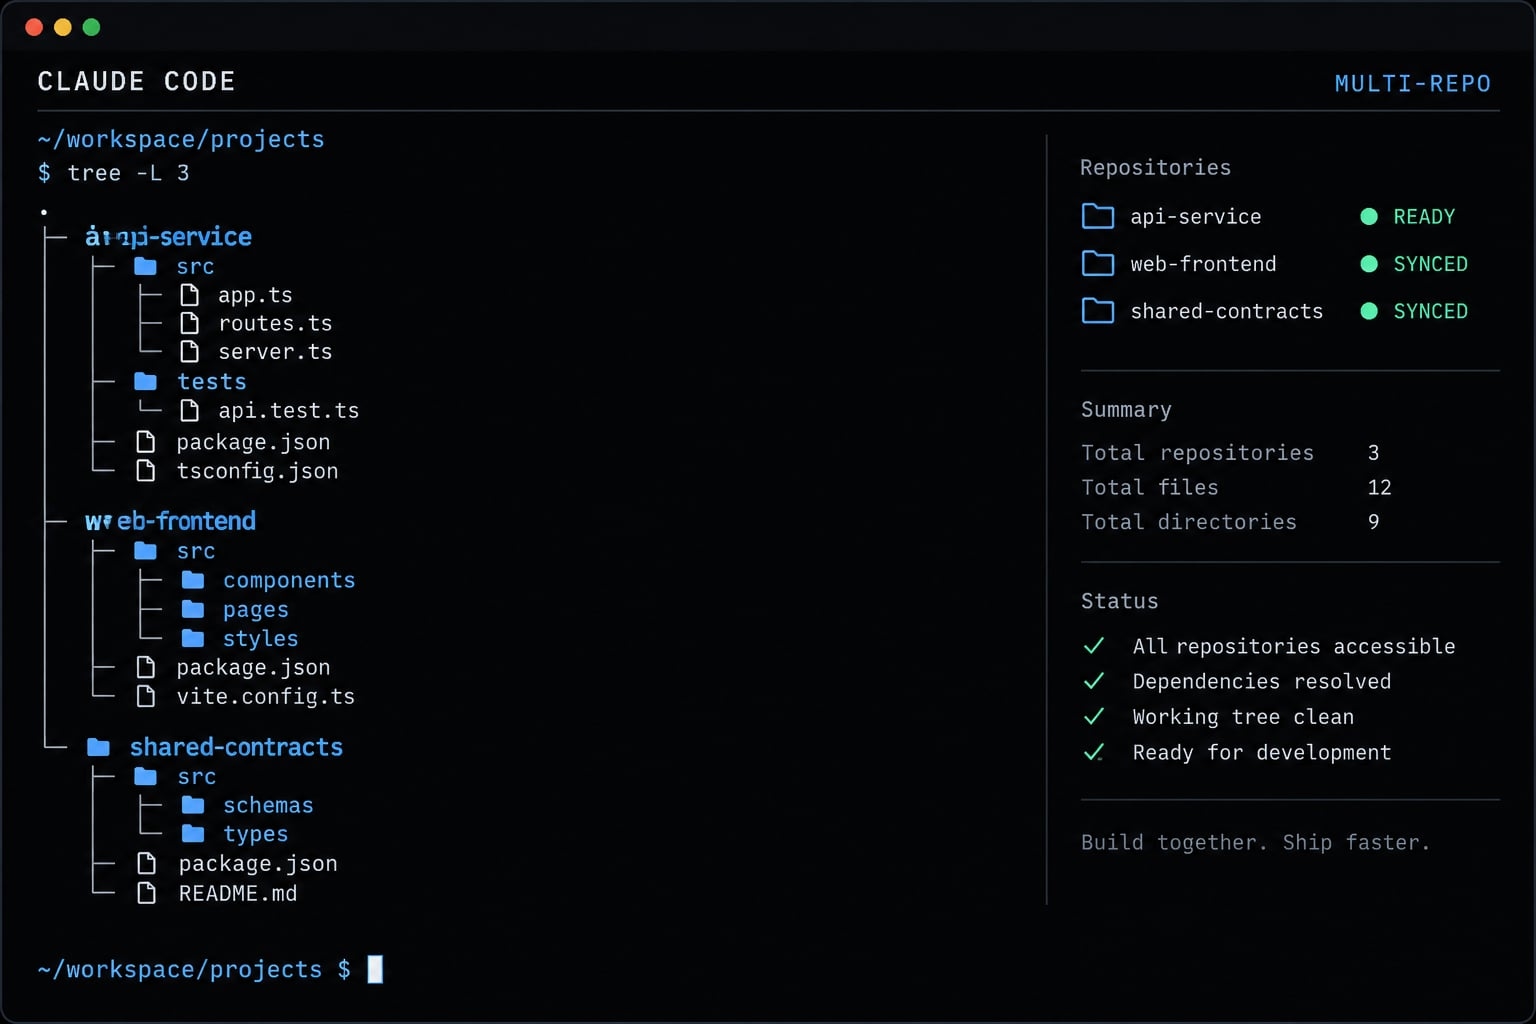Select the server.ts file name
The image size is (1536, 1024).
(275, 352)
